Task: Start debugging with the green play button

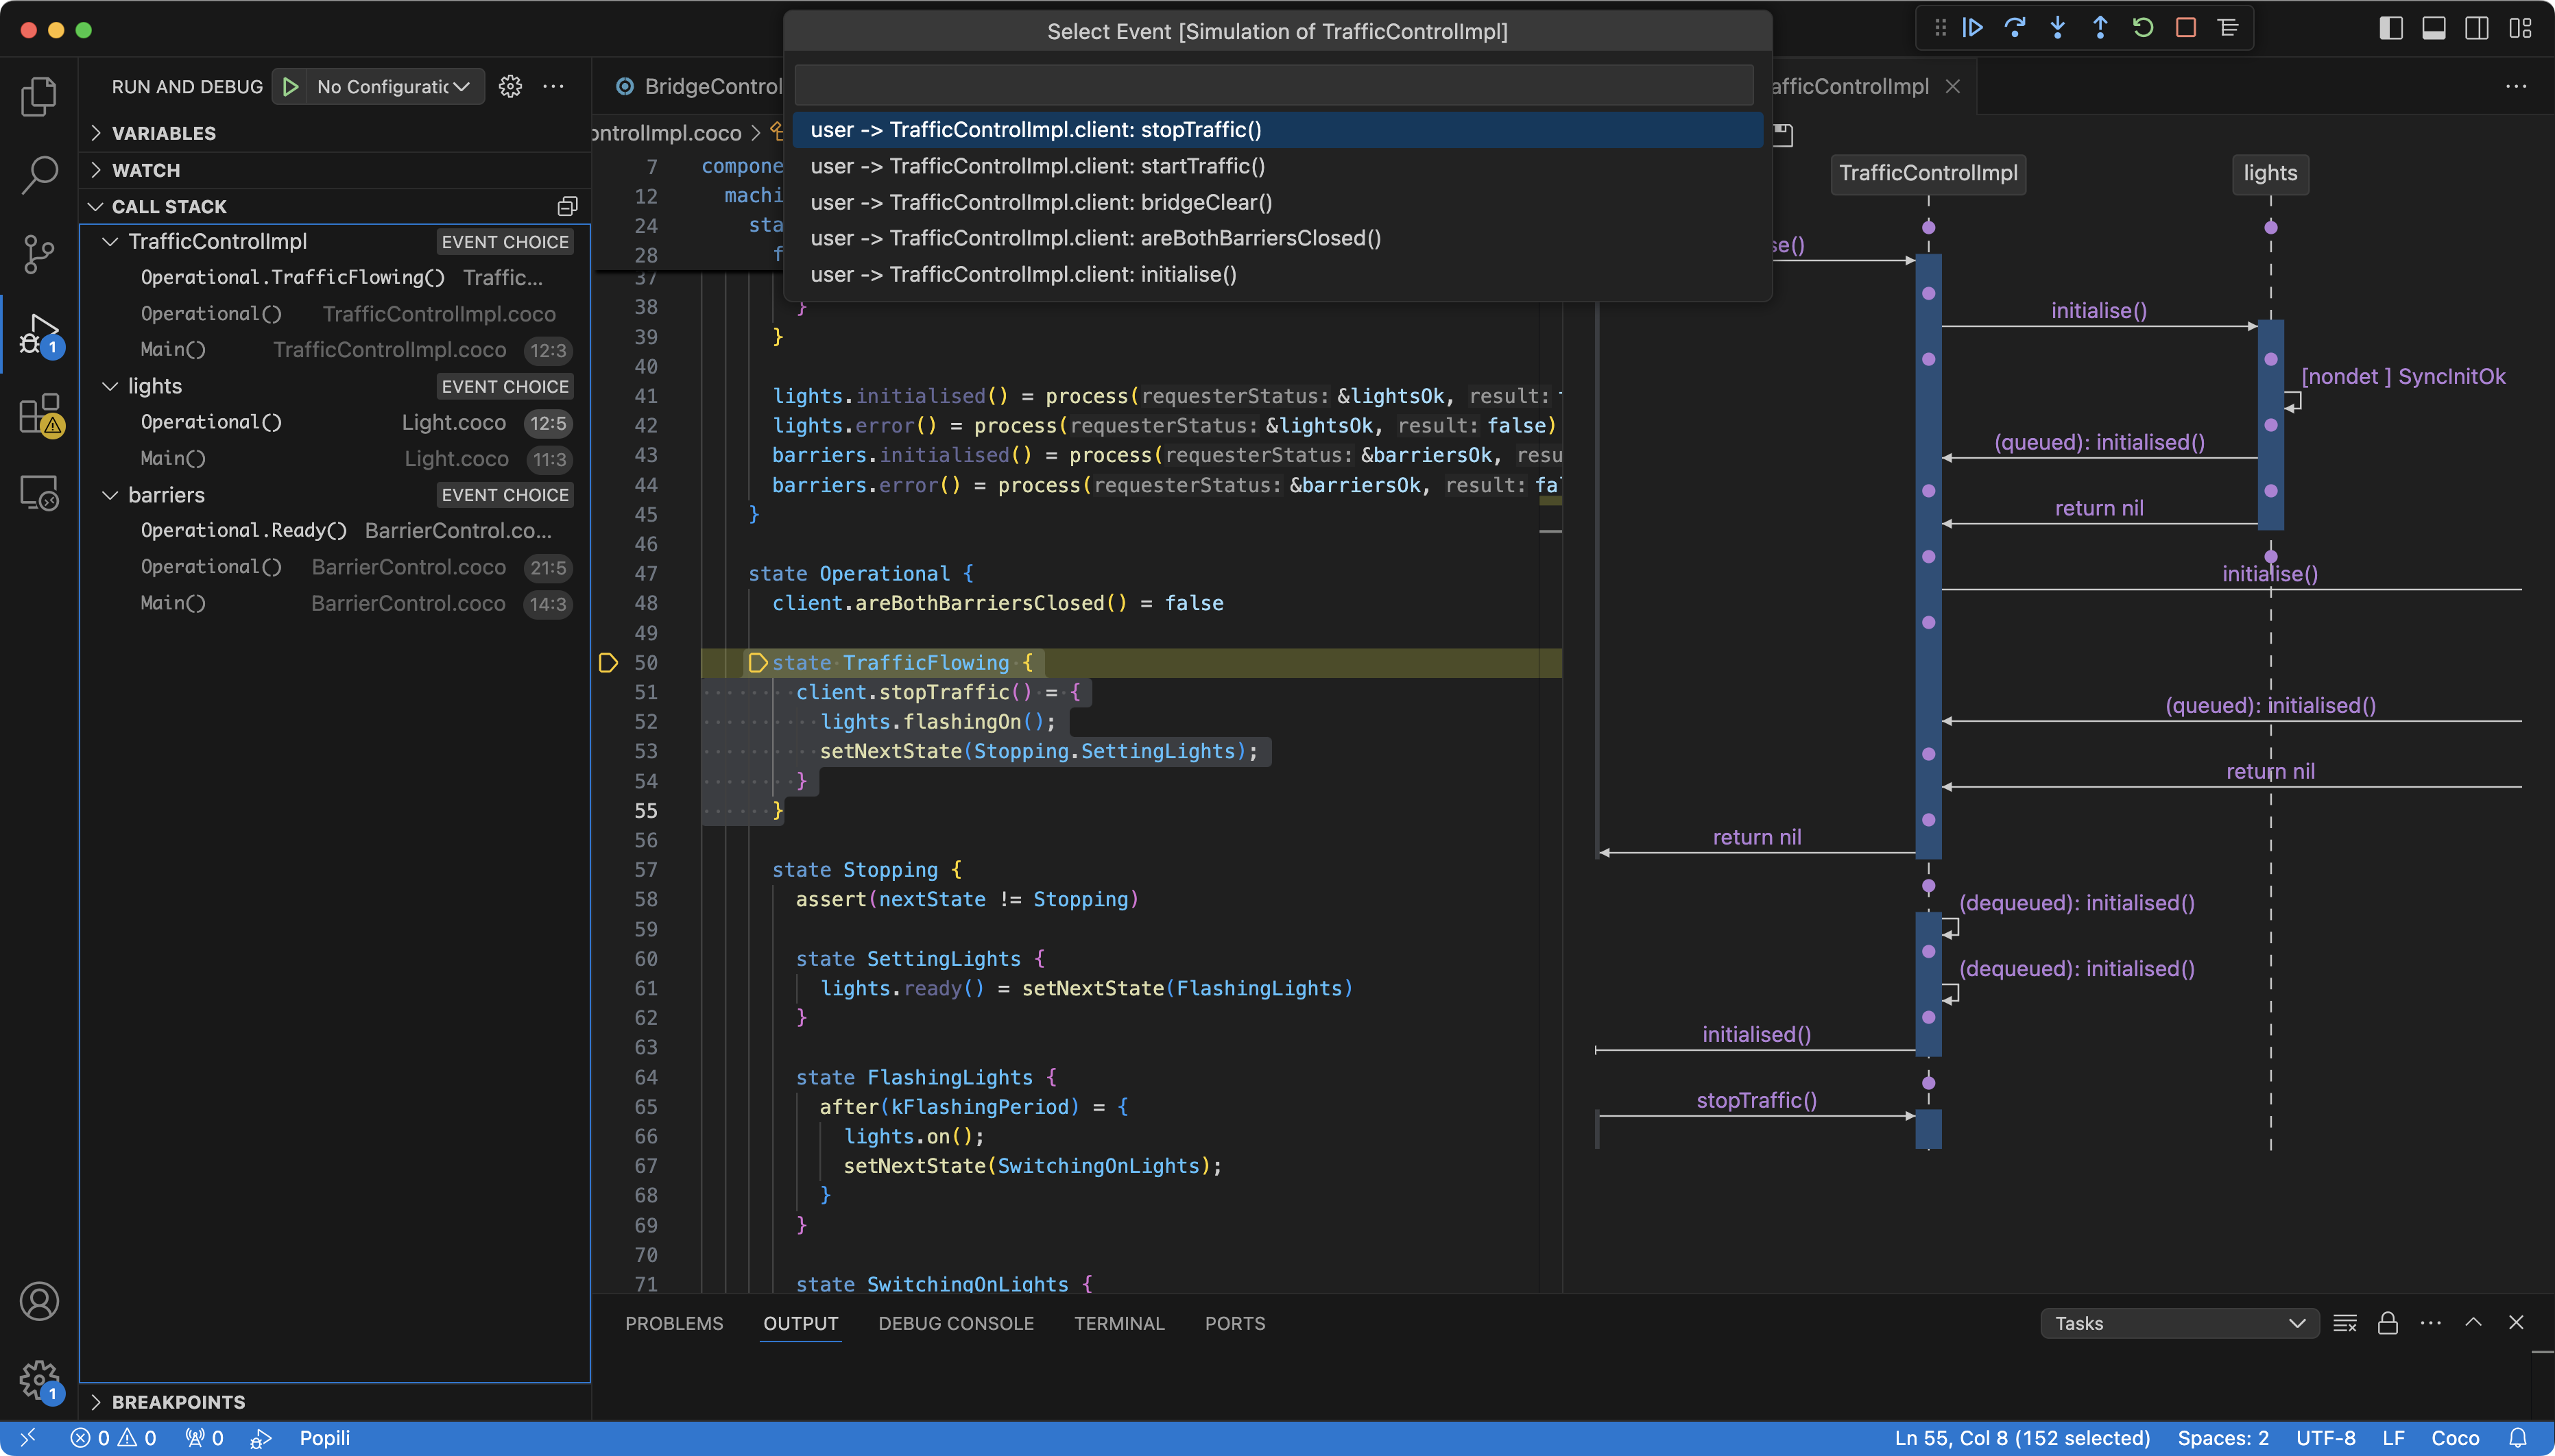Action: (290, 87)
